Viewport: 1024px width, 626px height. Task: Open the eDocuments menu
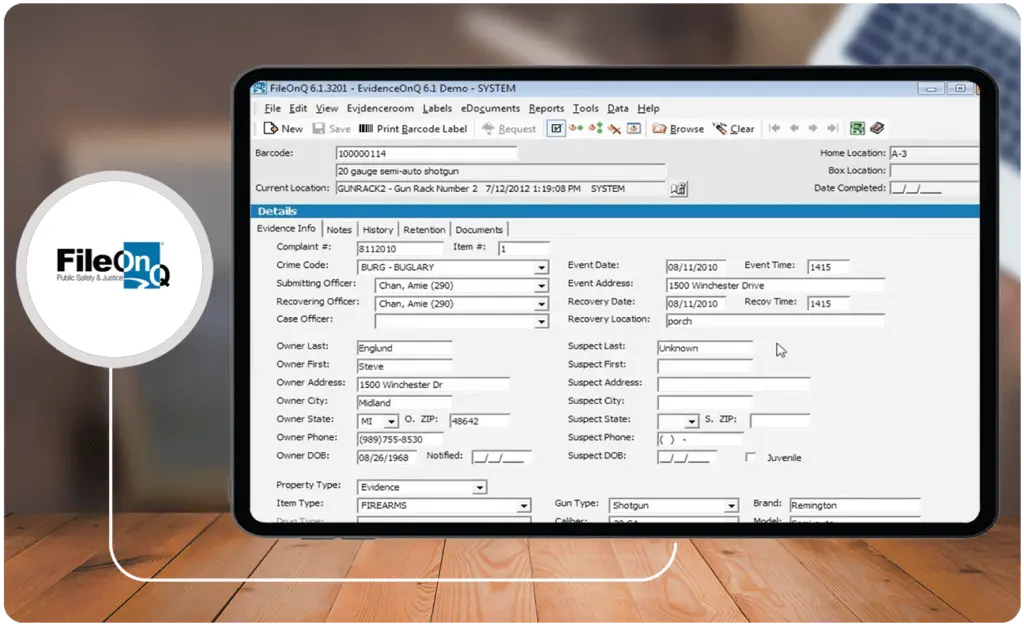coord(490,108)
